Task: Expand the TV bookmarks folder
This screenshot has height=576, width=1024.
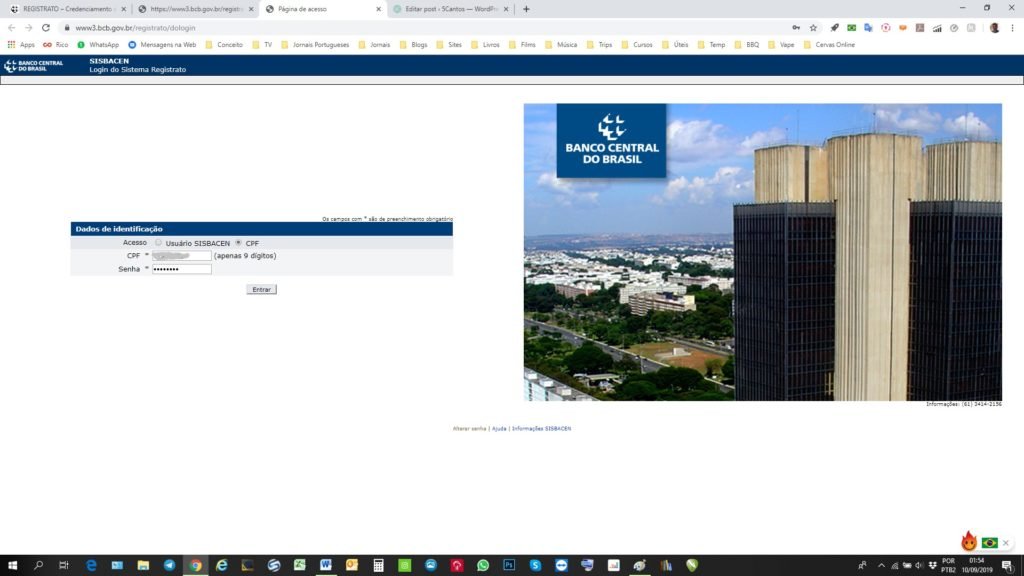Action: (262, 44)
